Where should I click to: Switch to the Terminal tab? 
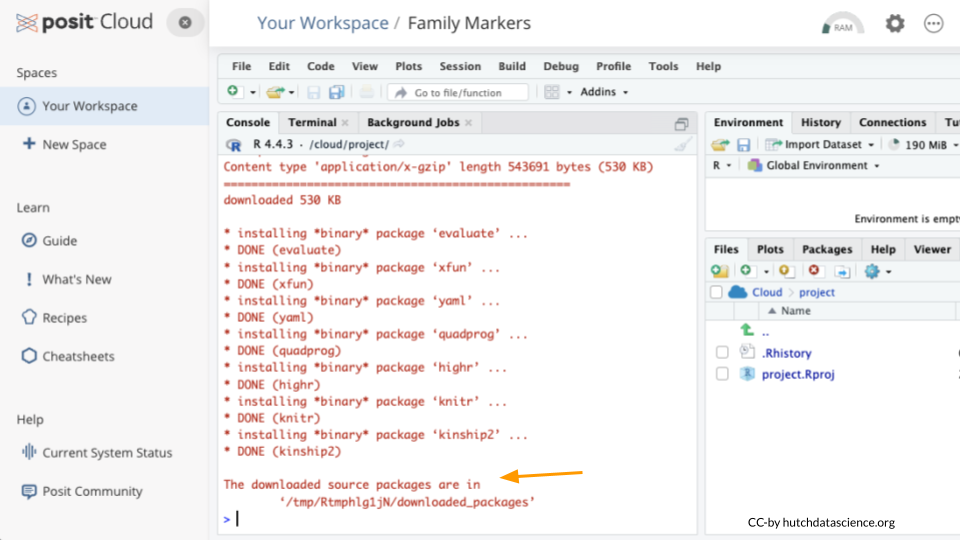(x=312, y=122)
